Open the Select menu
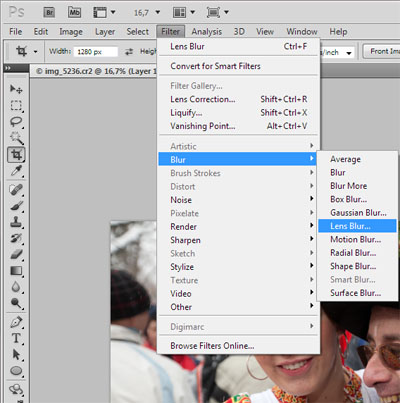Image resolution: width=400 pixels, height=403 pixels. point(137,32)
